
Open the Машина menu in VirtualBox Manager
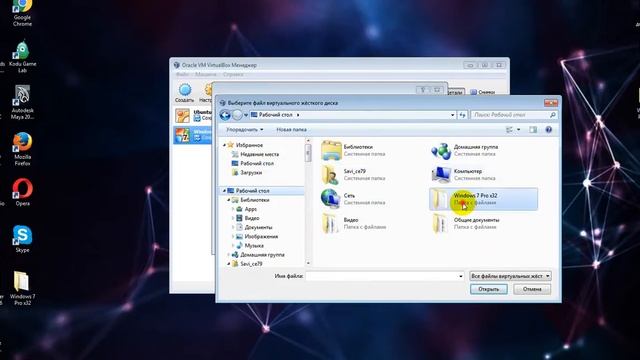click(205, 75)
